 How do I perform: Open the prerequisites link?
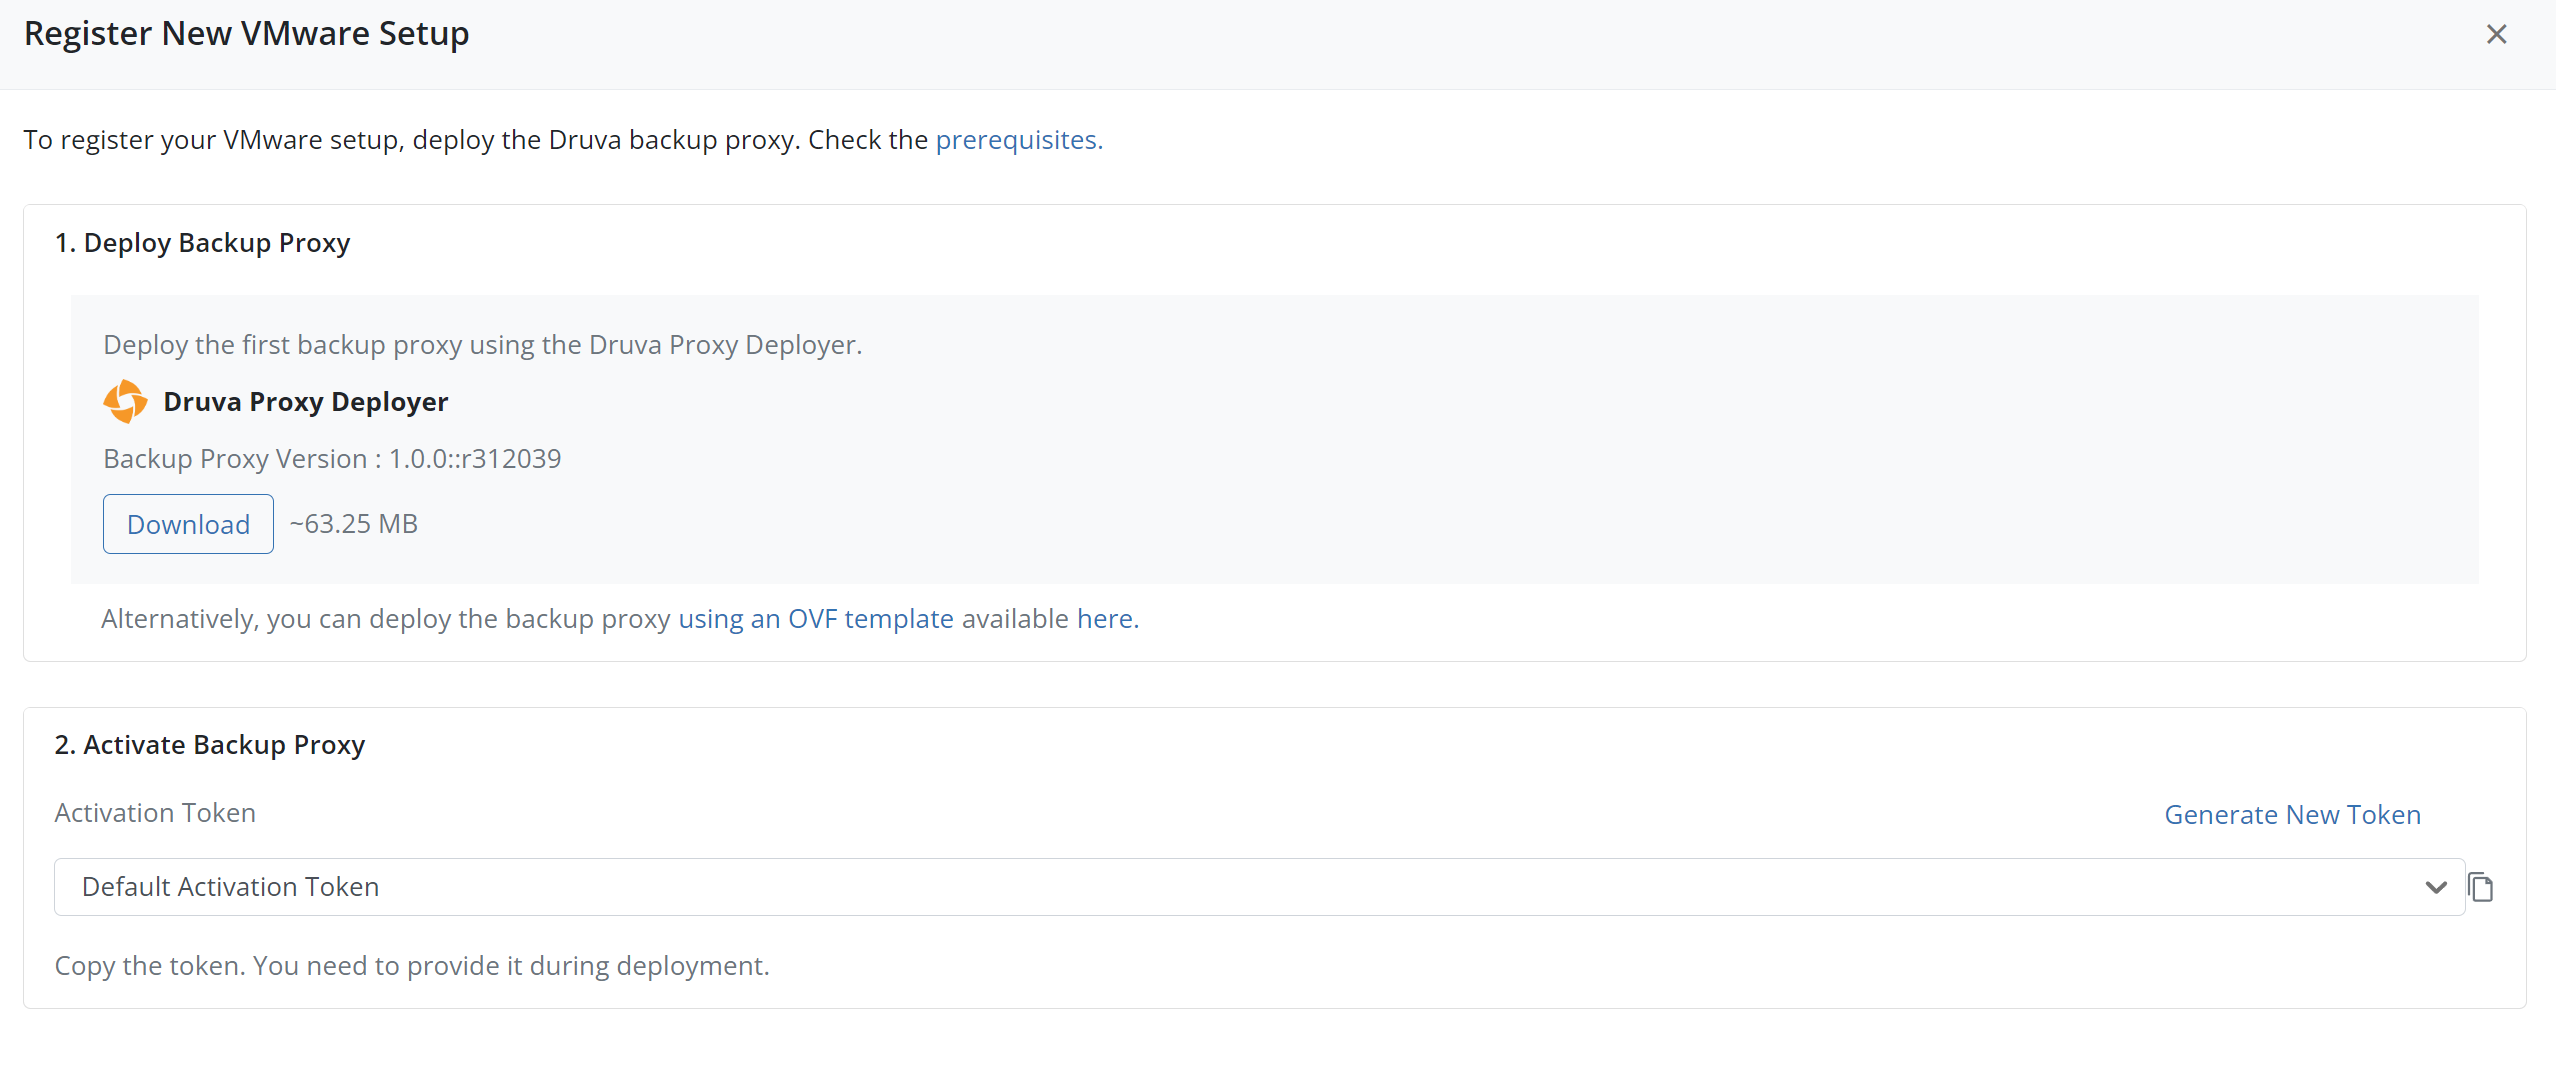[x=1018, y=140]
